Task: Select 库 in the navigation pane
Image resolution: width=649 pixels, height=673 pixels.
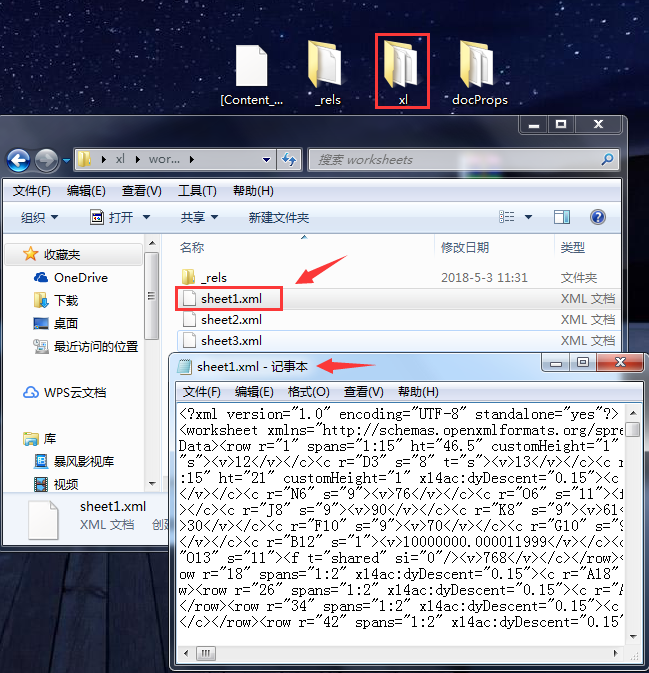Action: pyautogui.click(x=39, y=439)
